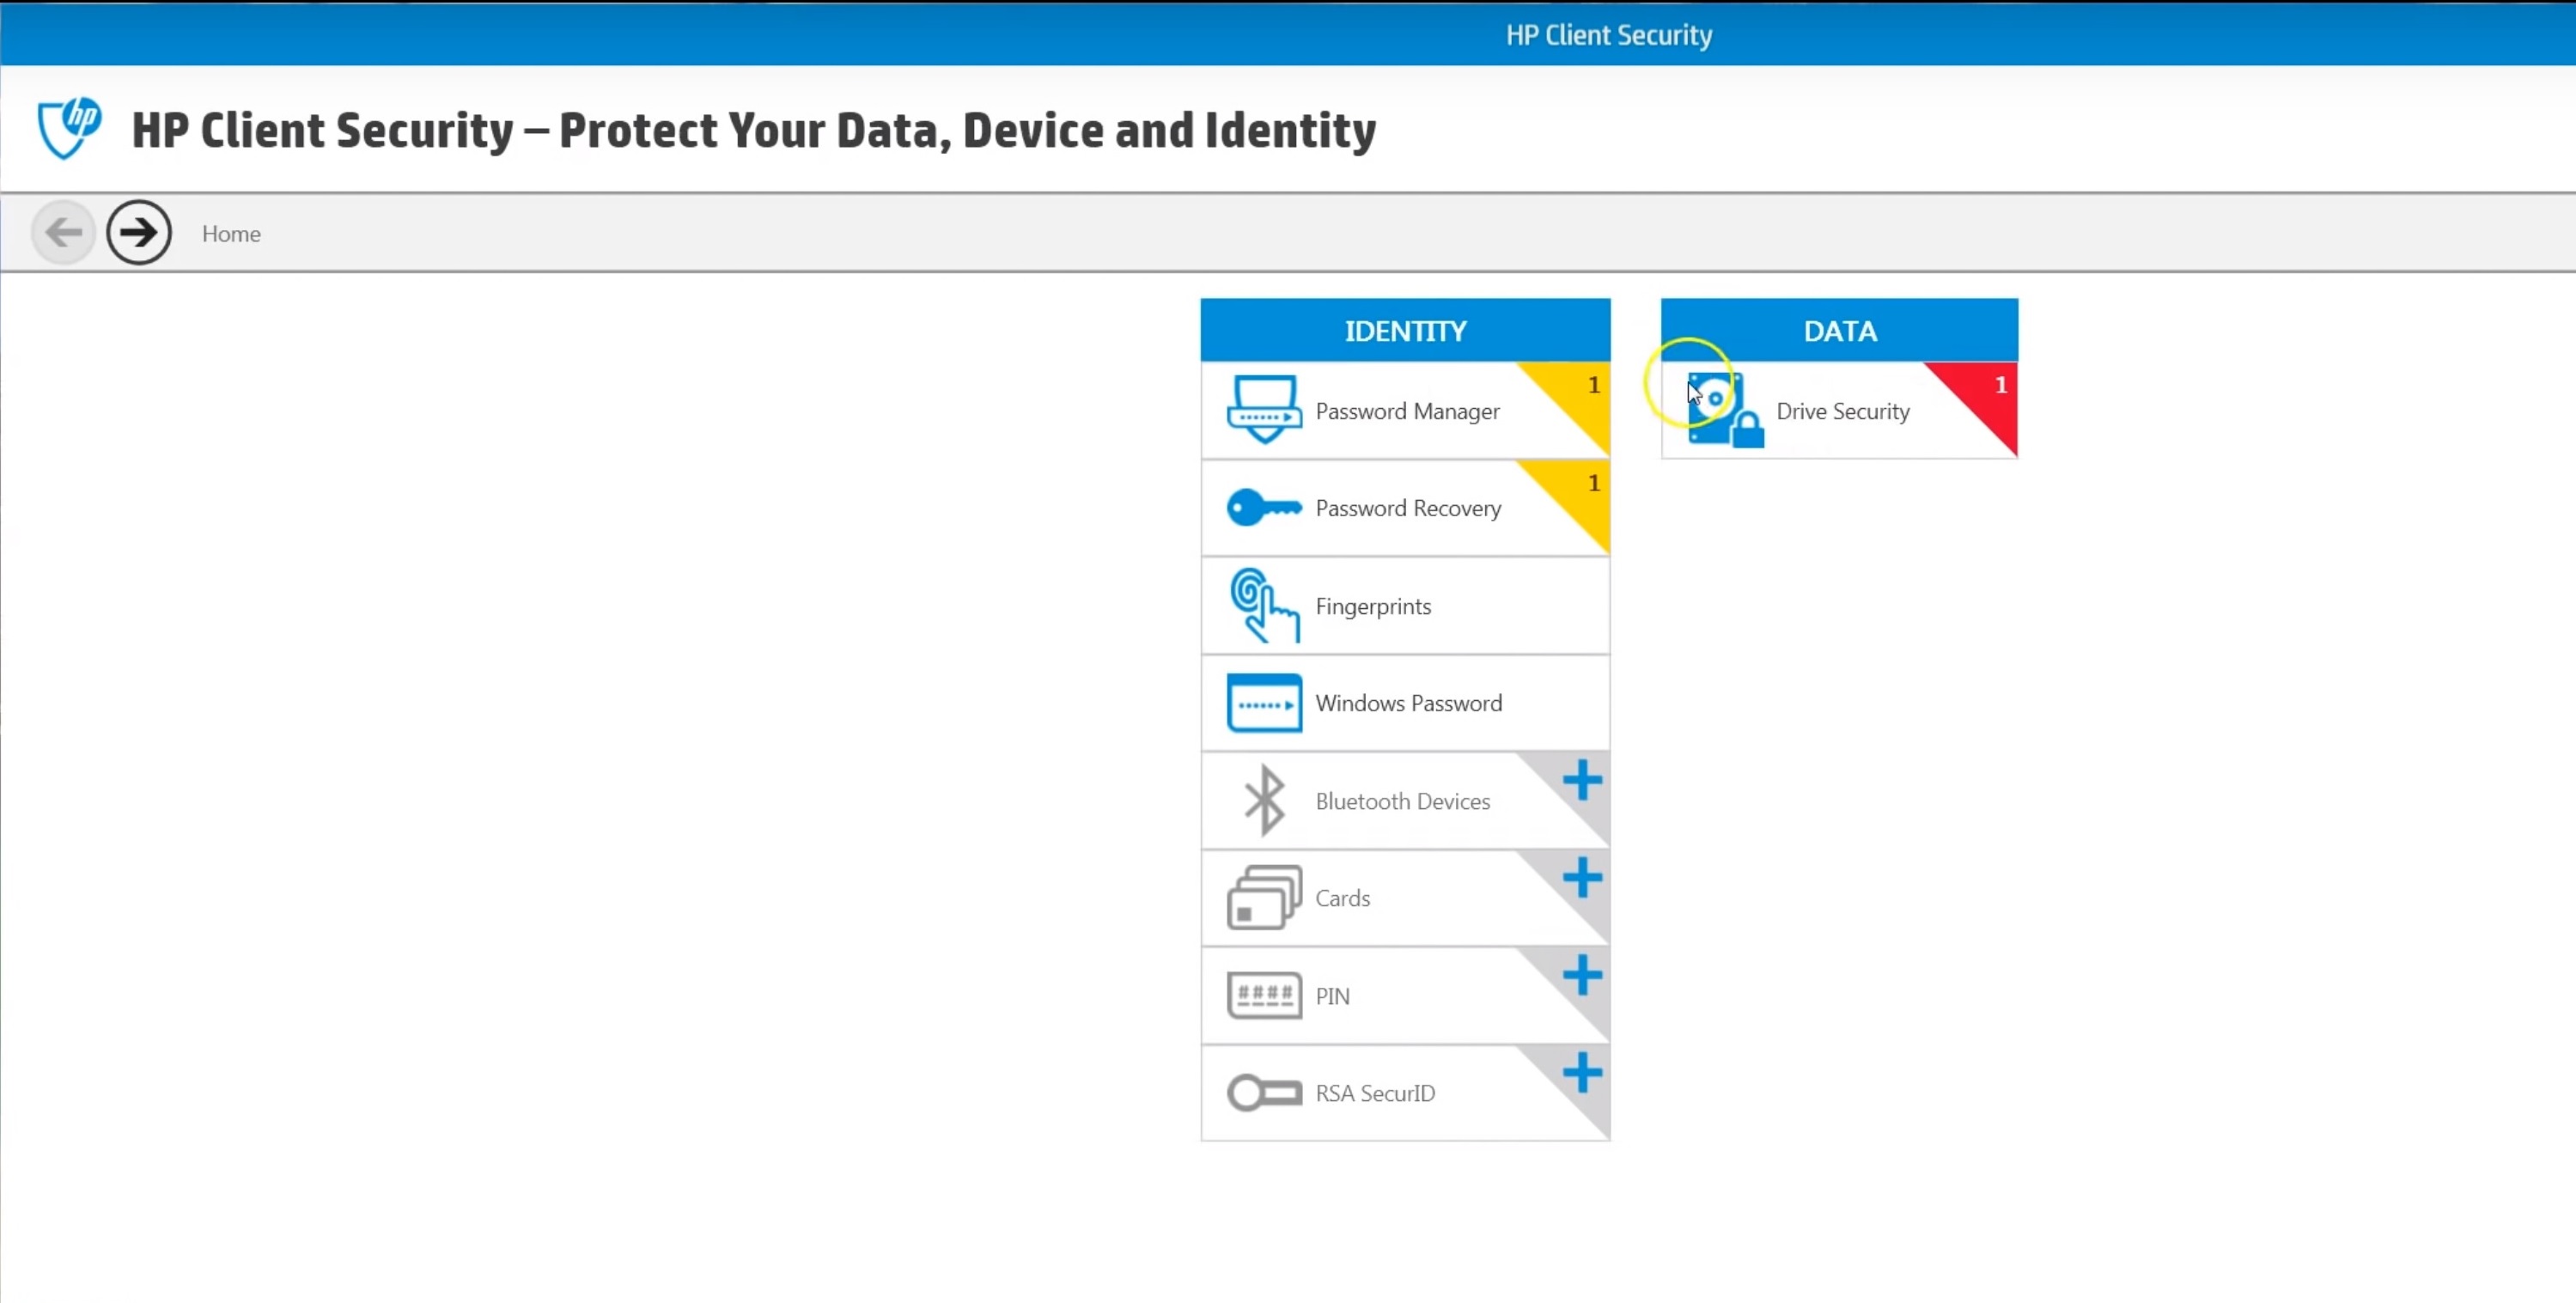
Task: Add a card using plus icon
Action: [x=1582, y=878]
